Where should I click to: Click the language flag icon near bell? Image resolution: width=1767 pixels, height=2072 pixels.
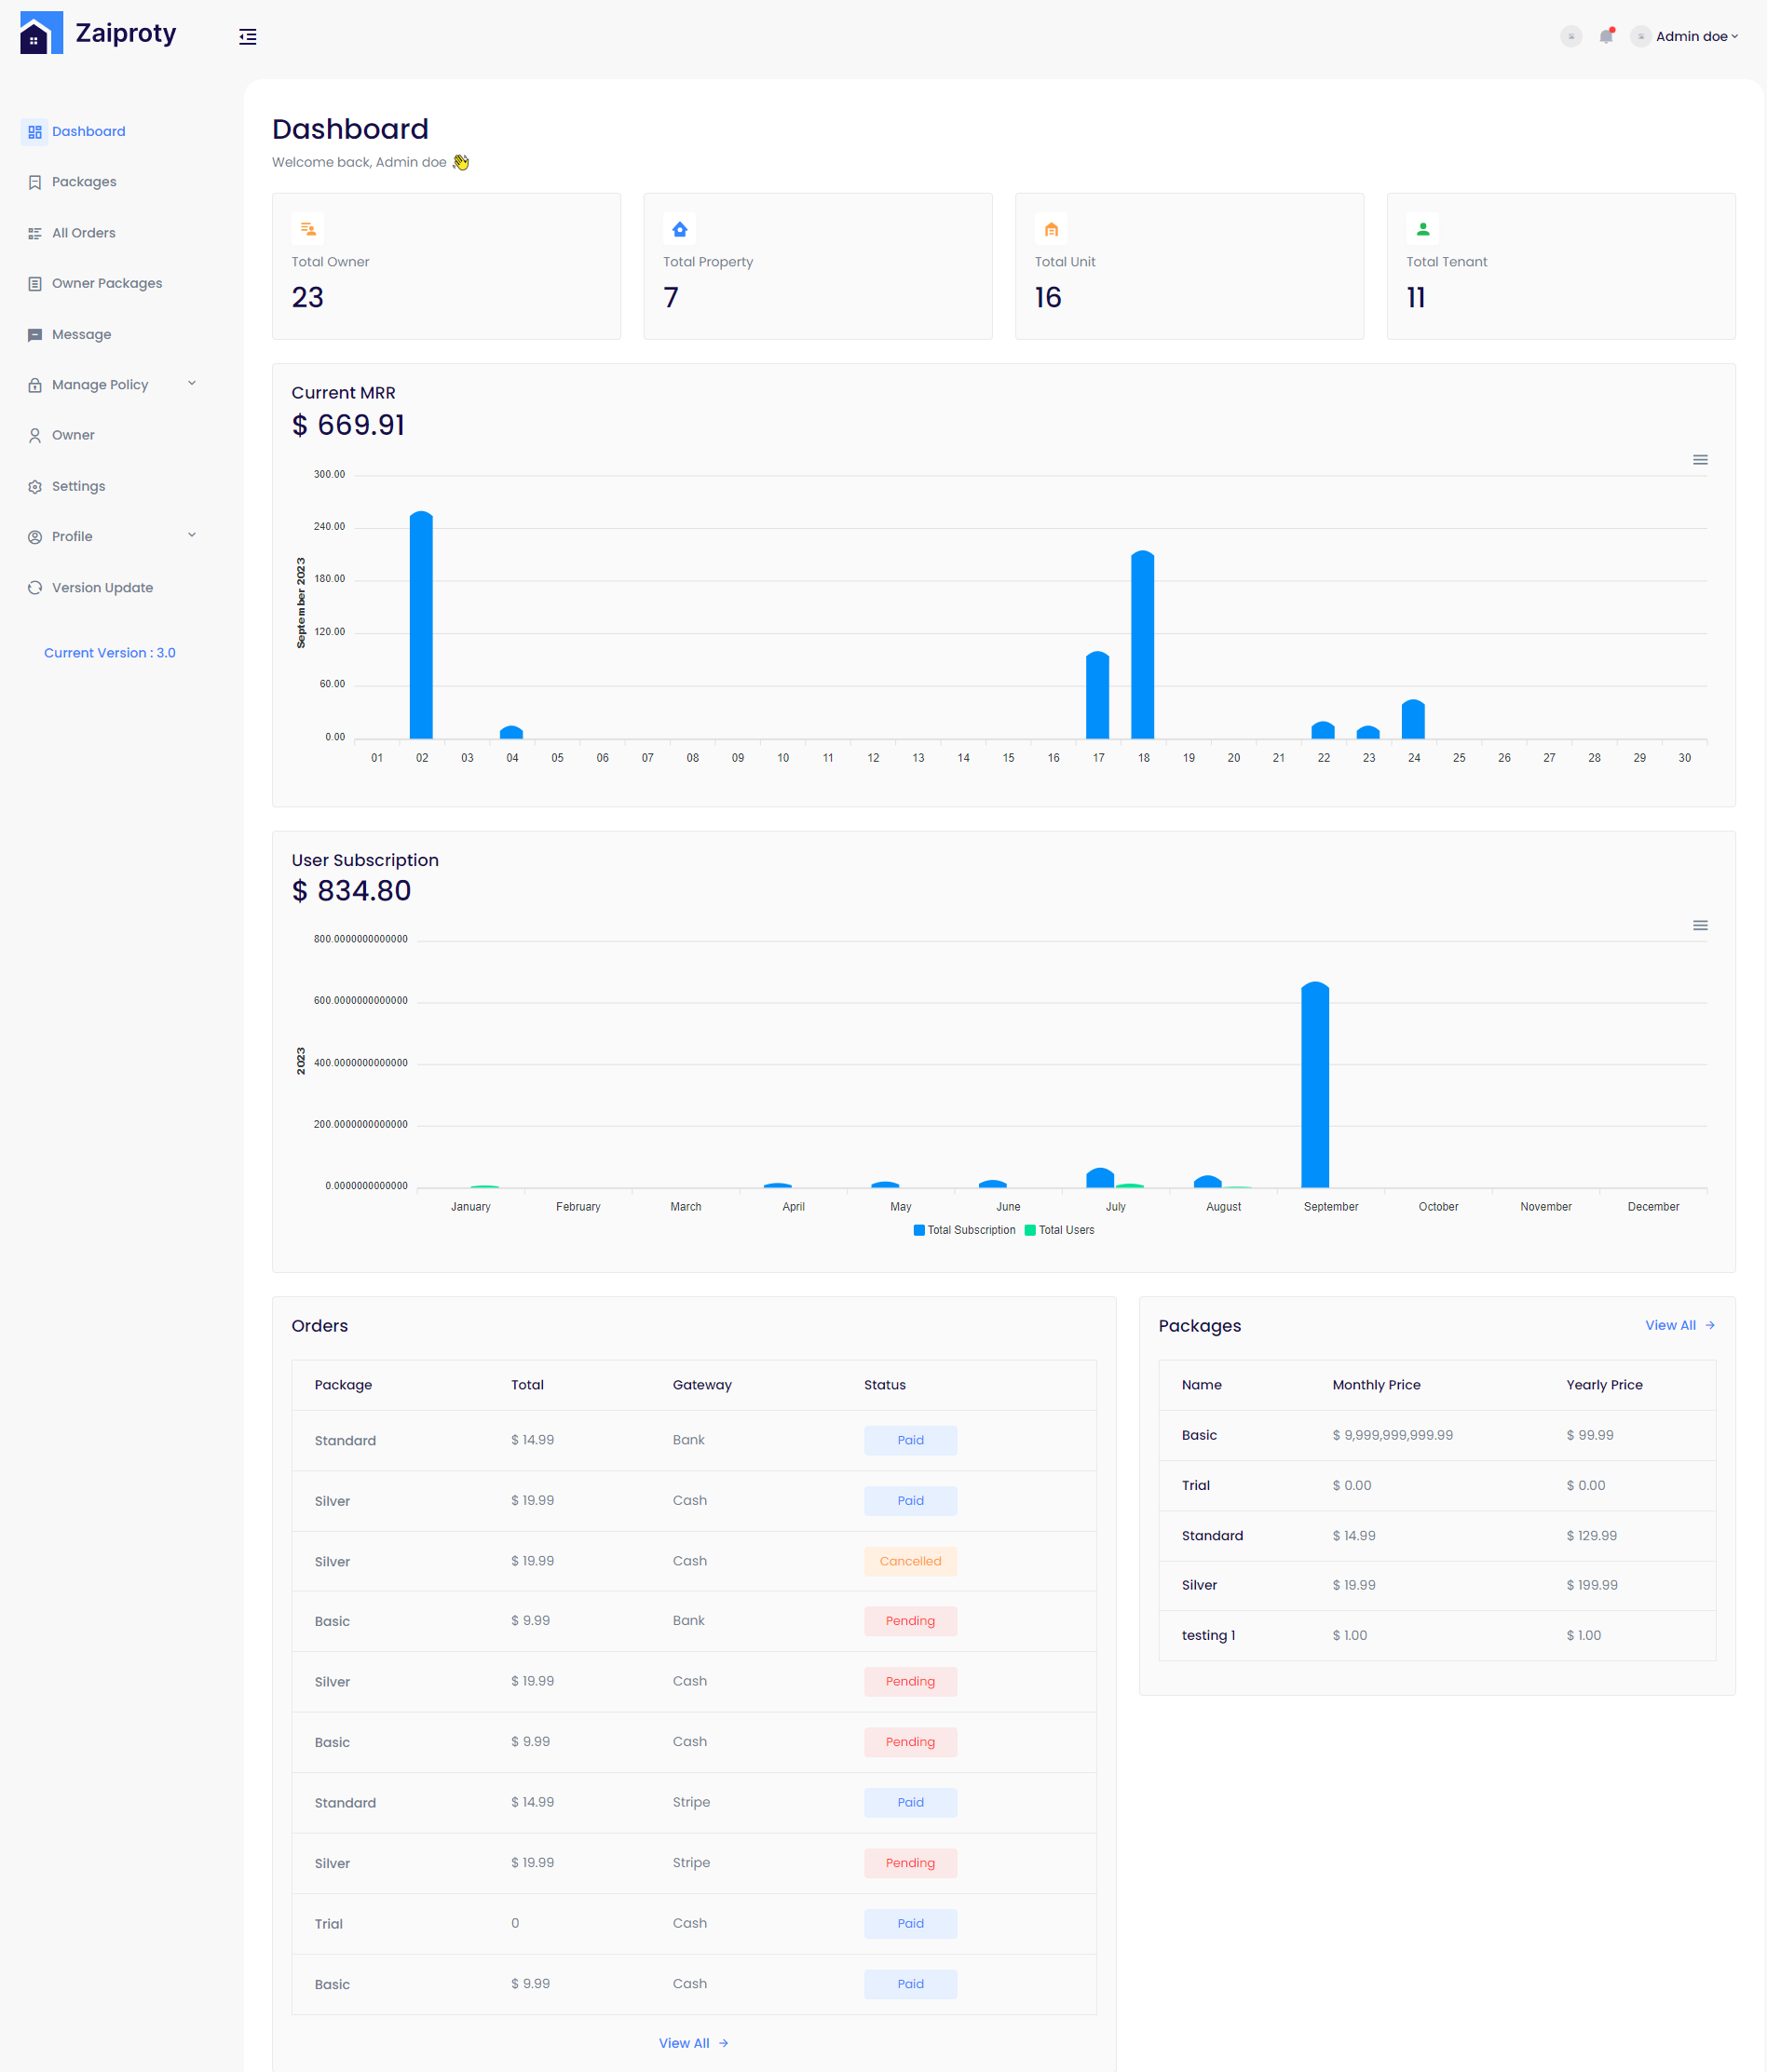(x=1571, y=36)
